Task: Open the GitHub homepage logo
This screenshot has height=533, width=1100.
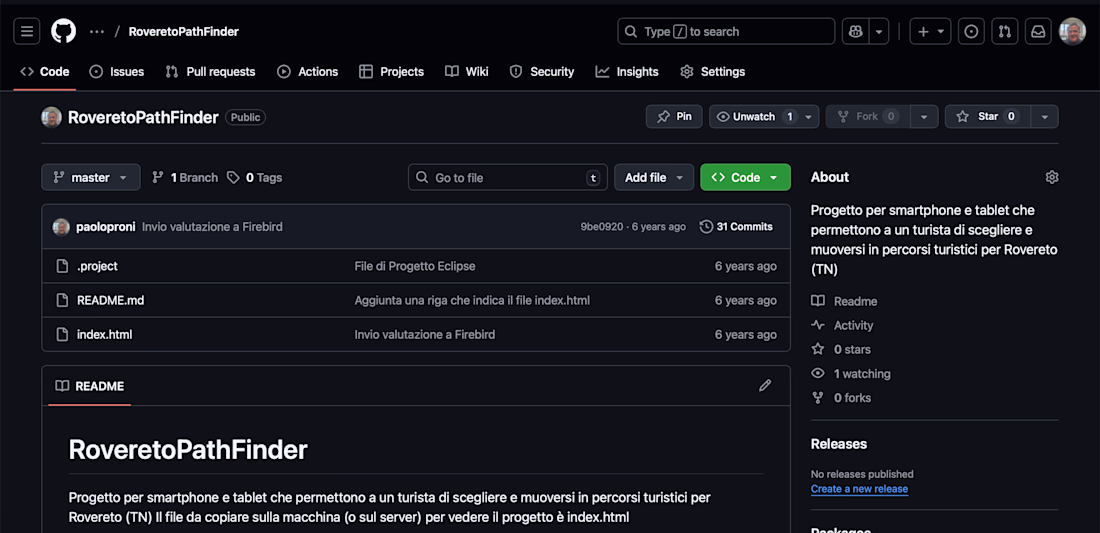Action: (64, 31)
